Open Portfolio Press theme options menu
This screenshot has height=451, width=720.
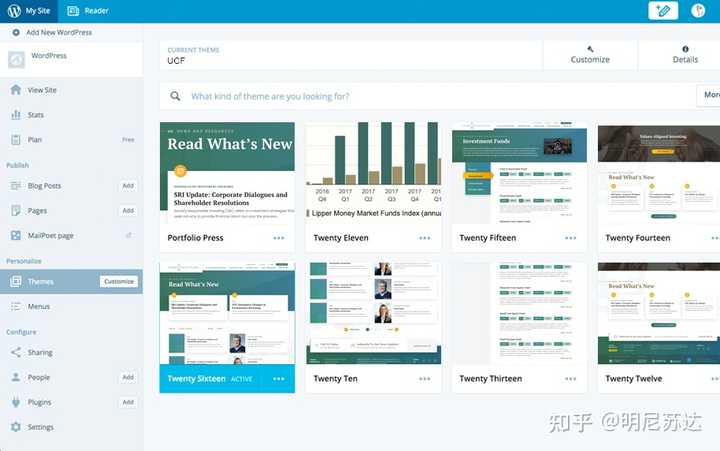pyautogui.click(x=279, y=238)
